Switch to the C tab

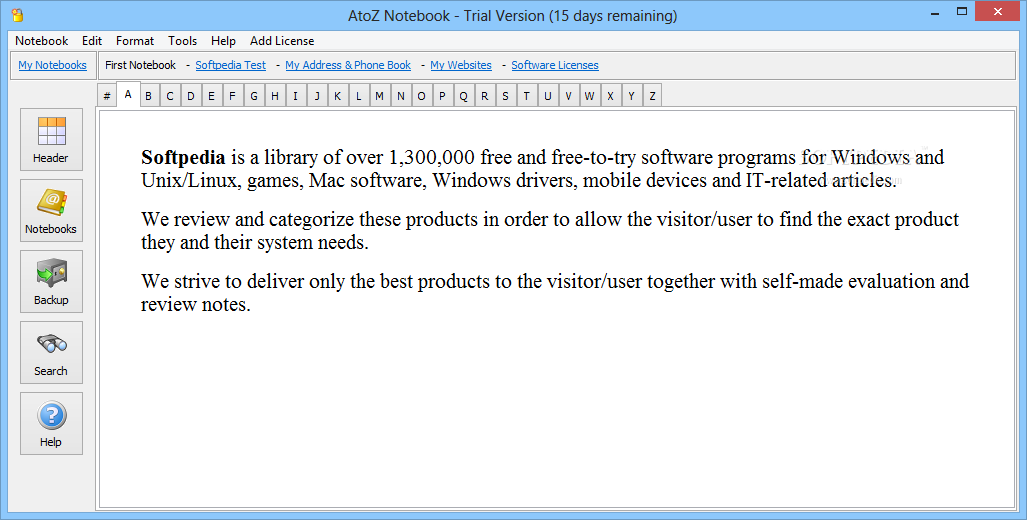[170, 96]
